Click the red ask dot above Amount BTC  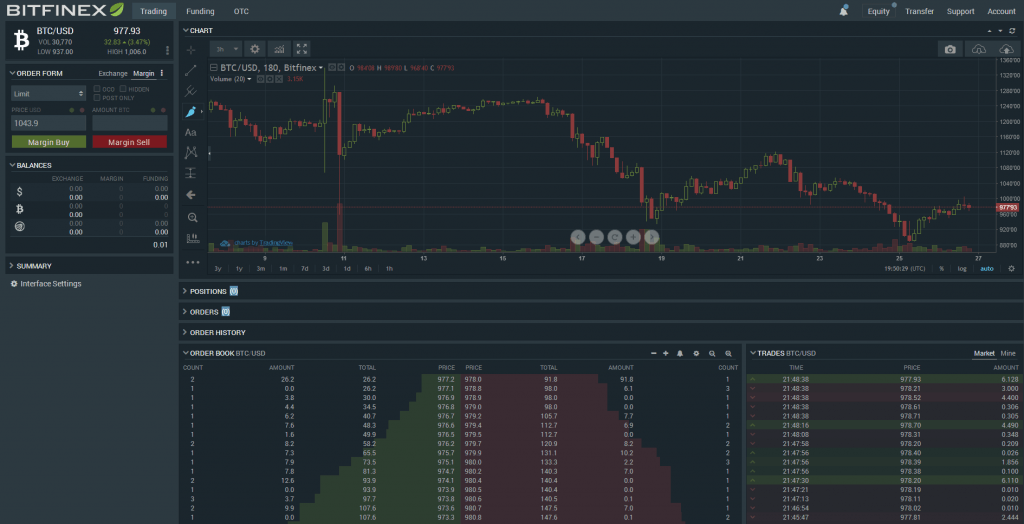tap(163, 110)
